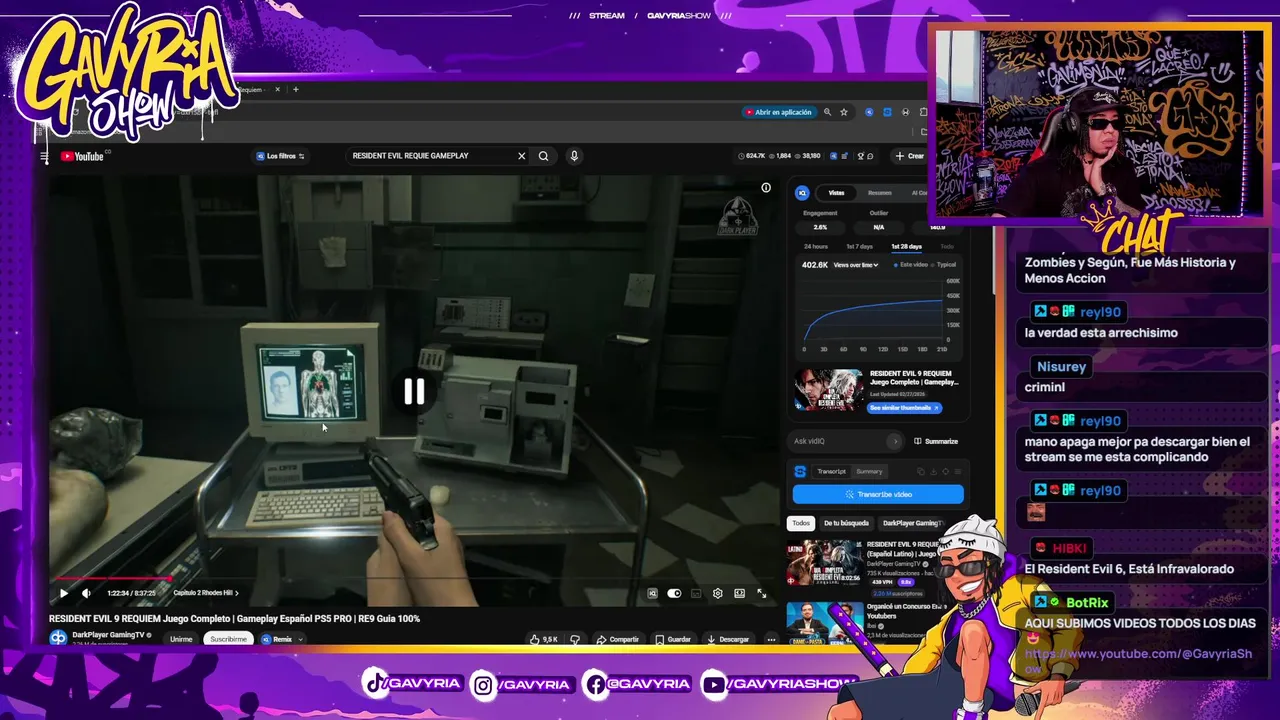The image size is (1280, 720).
Task: Open the Remix dropdown button
Action: click(282, 639)
